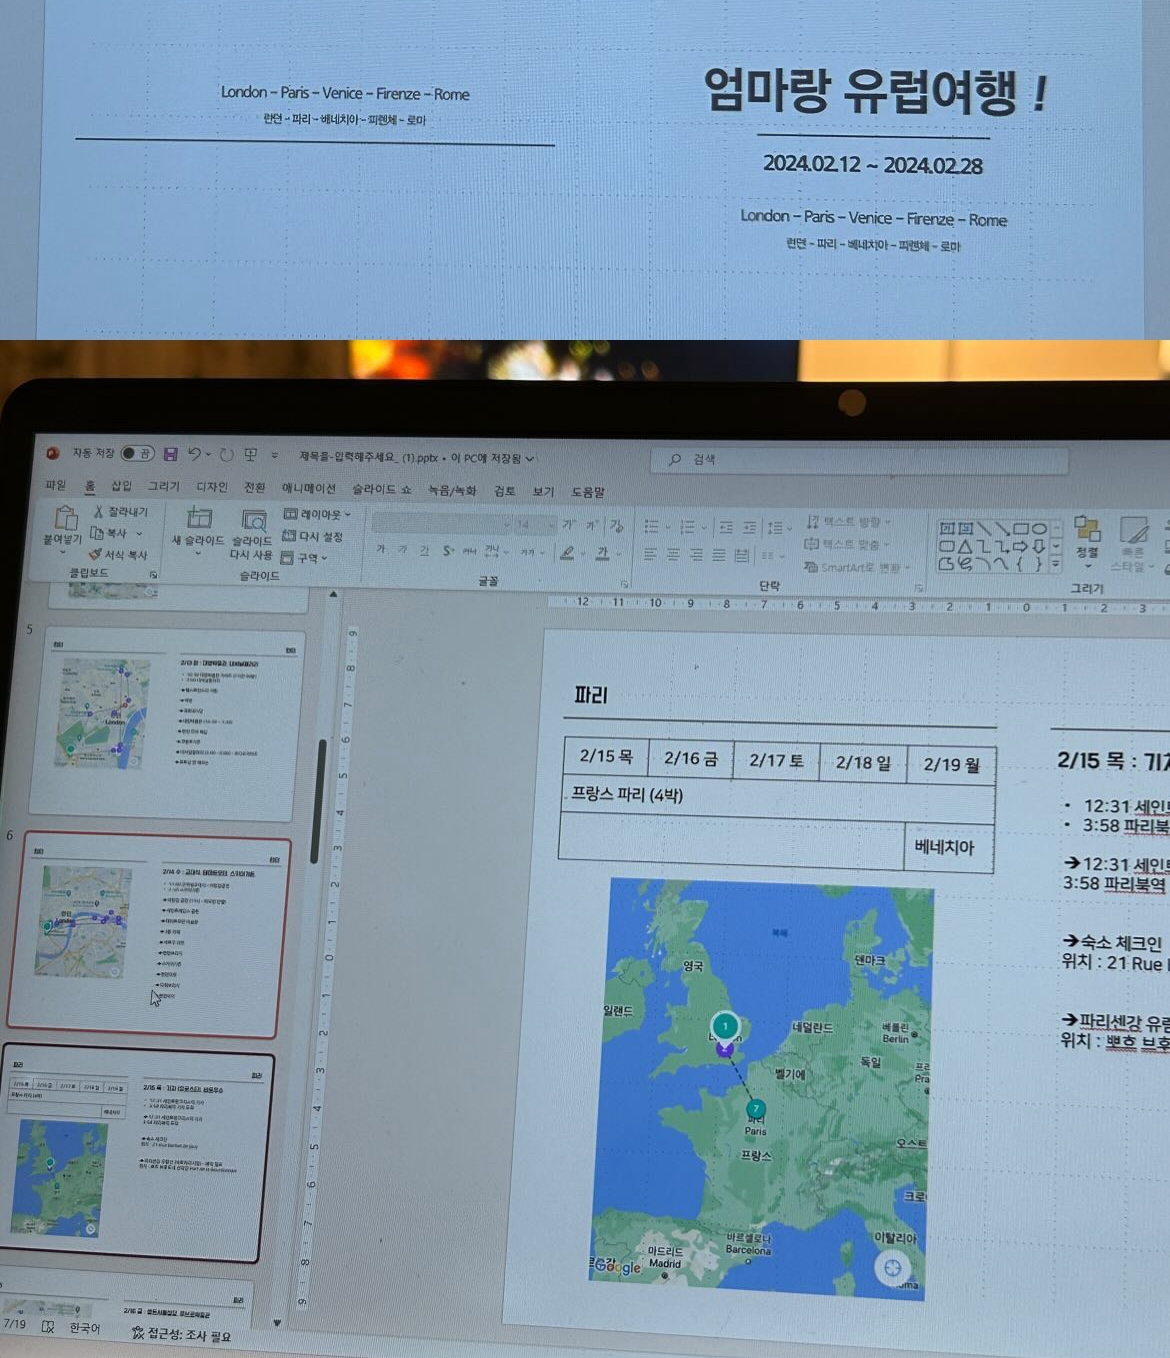Toggle the 자동 저장 AutoSave switch
The height and width of the screenshot is (1358, 1170).
138,454
